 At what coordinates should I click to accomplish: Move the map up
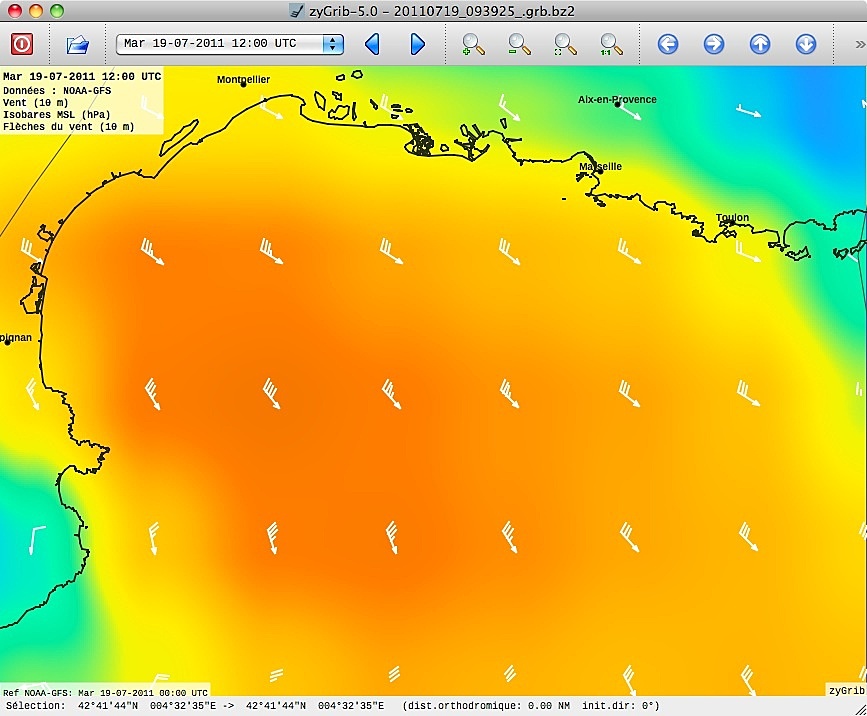click(760, 44)
